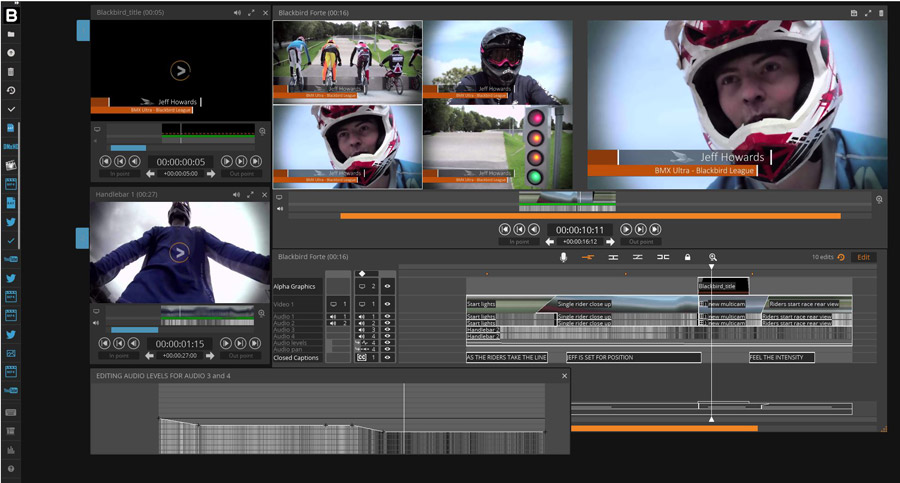Toggle visibility eye for Audio pan track
Image resolution: width=900 pixels, height=483 pixels.
point(387,349)
